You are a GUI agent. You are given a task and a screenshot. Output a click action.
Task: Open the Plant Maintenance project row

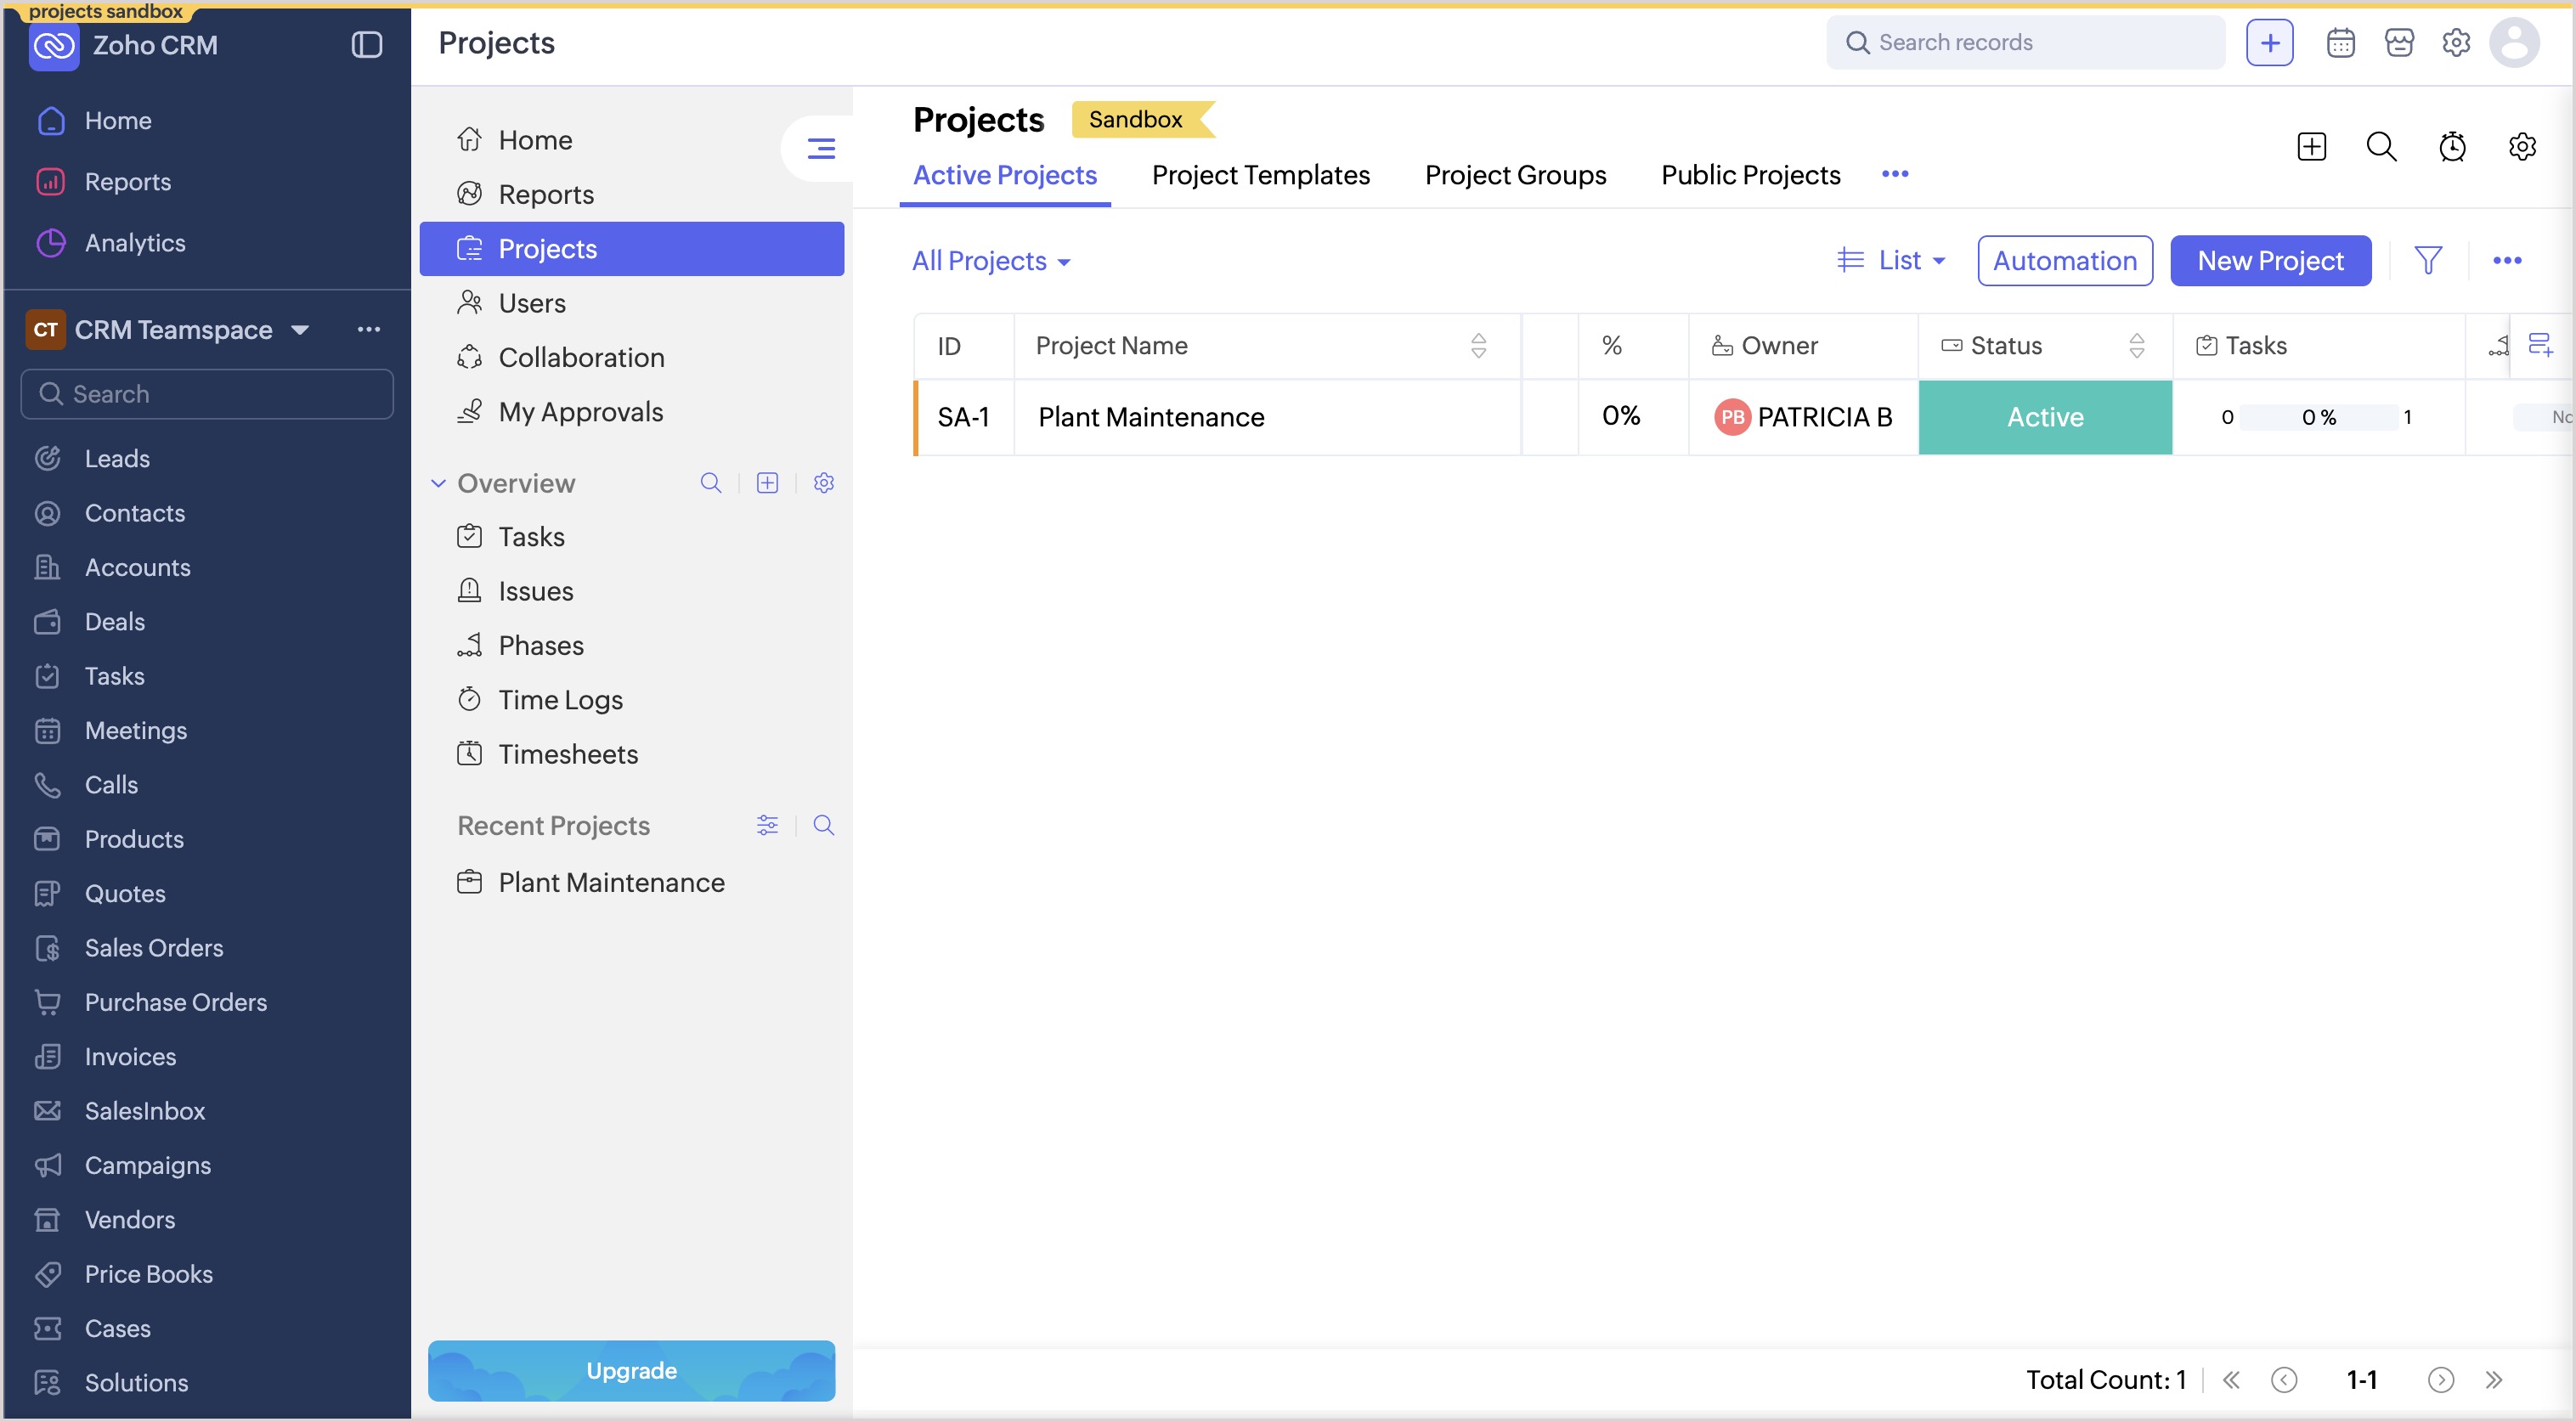(x=1151, y=417)
